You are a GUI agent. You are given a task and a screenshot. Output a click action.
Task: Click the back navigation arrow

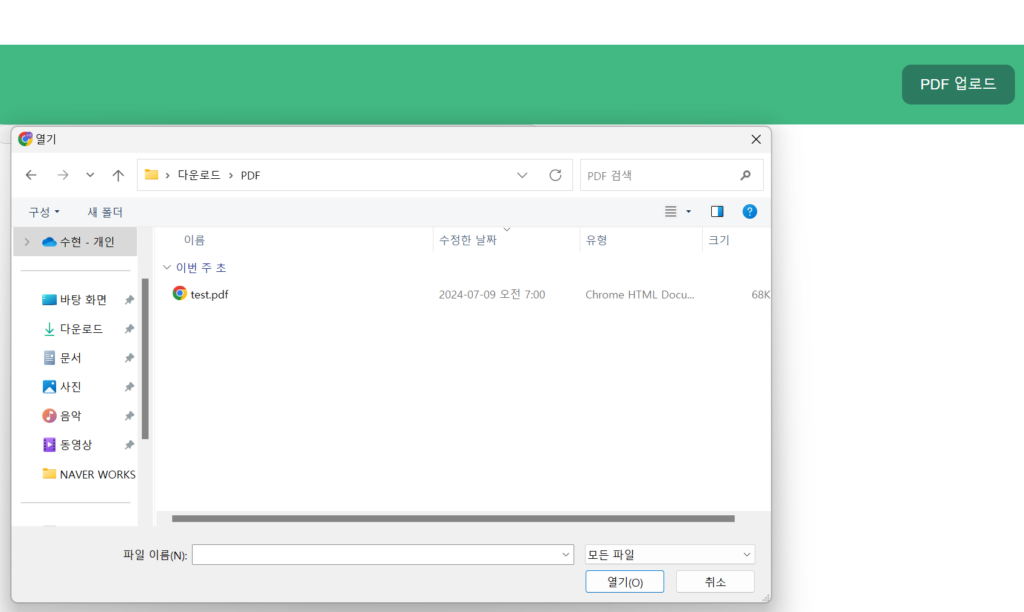tap(31, 175)
